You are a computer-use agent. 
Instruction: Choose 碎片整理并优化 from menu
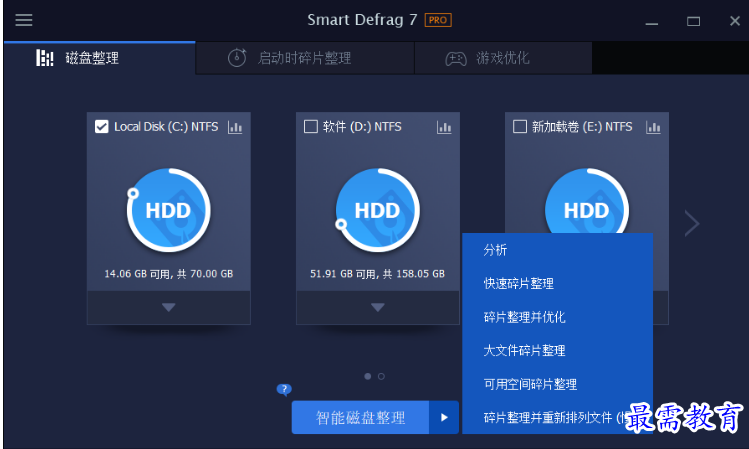click(557, 317)
